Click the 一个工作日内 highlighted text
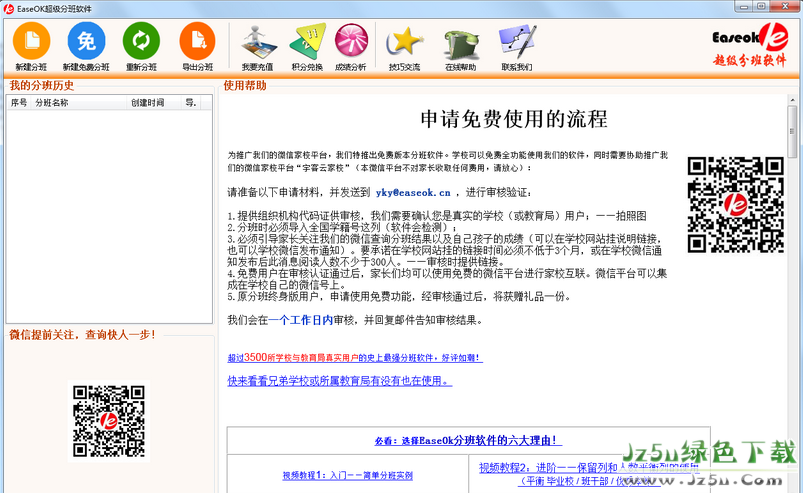803x493 pixels. click(x=300, y=320)
